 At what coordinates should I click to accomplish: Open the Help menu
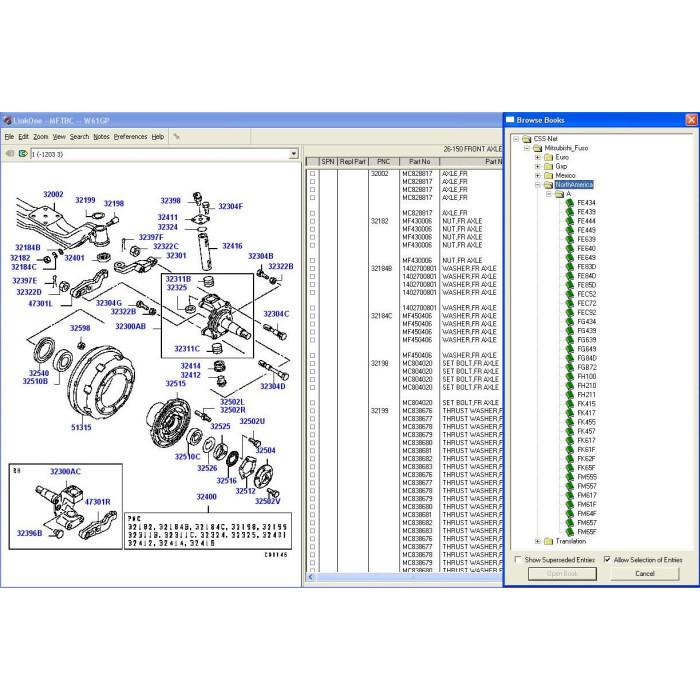[x=158, y=137]
